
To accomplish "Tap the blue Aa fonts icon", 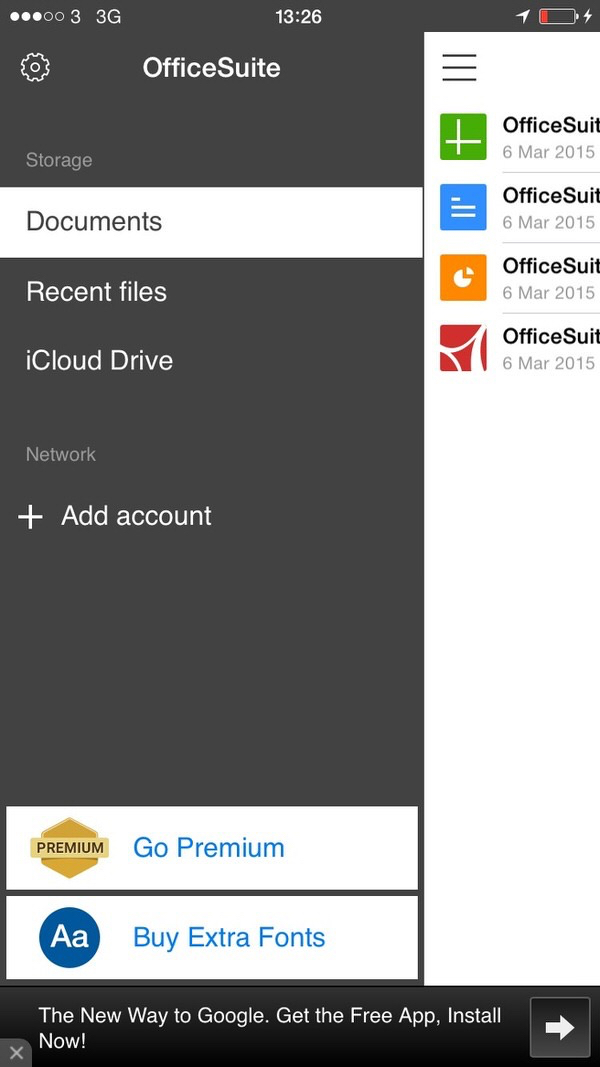I will (x=69, y=937).
